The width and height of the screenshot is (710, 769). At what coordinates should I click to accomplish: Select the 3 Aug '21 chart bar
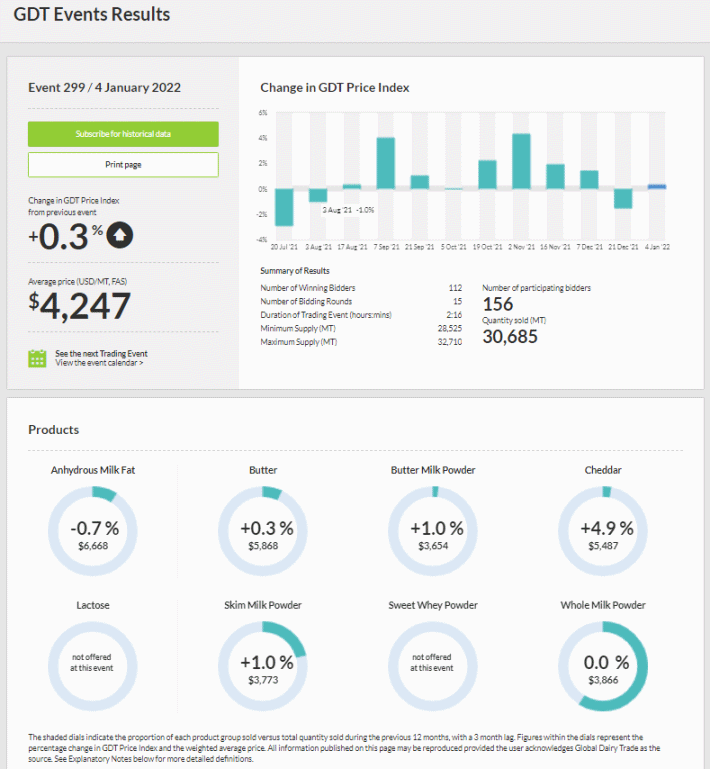click(318, 195)
